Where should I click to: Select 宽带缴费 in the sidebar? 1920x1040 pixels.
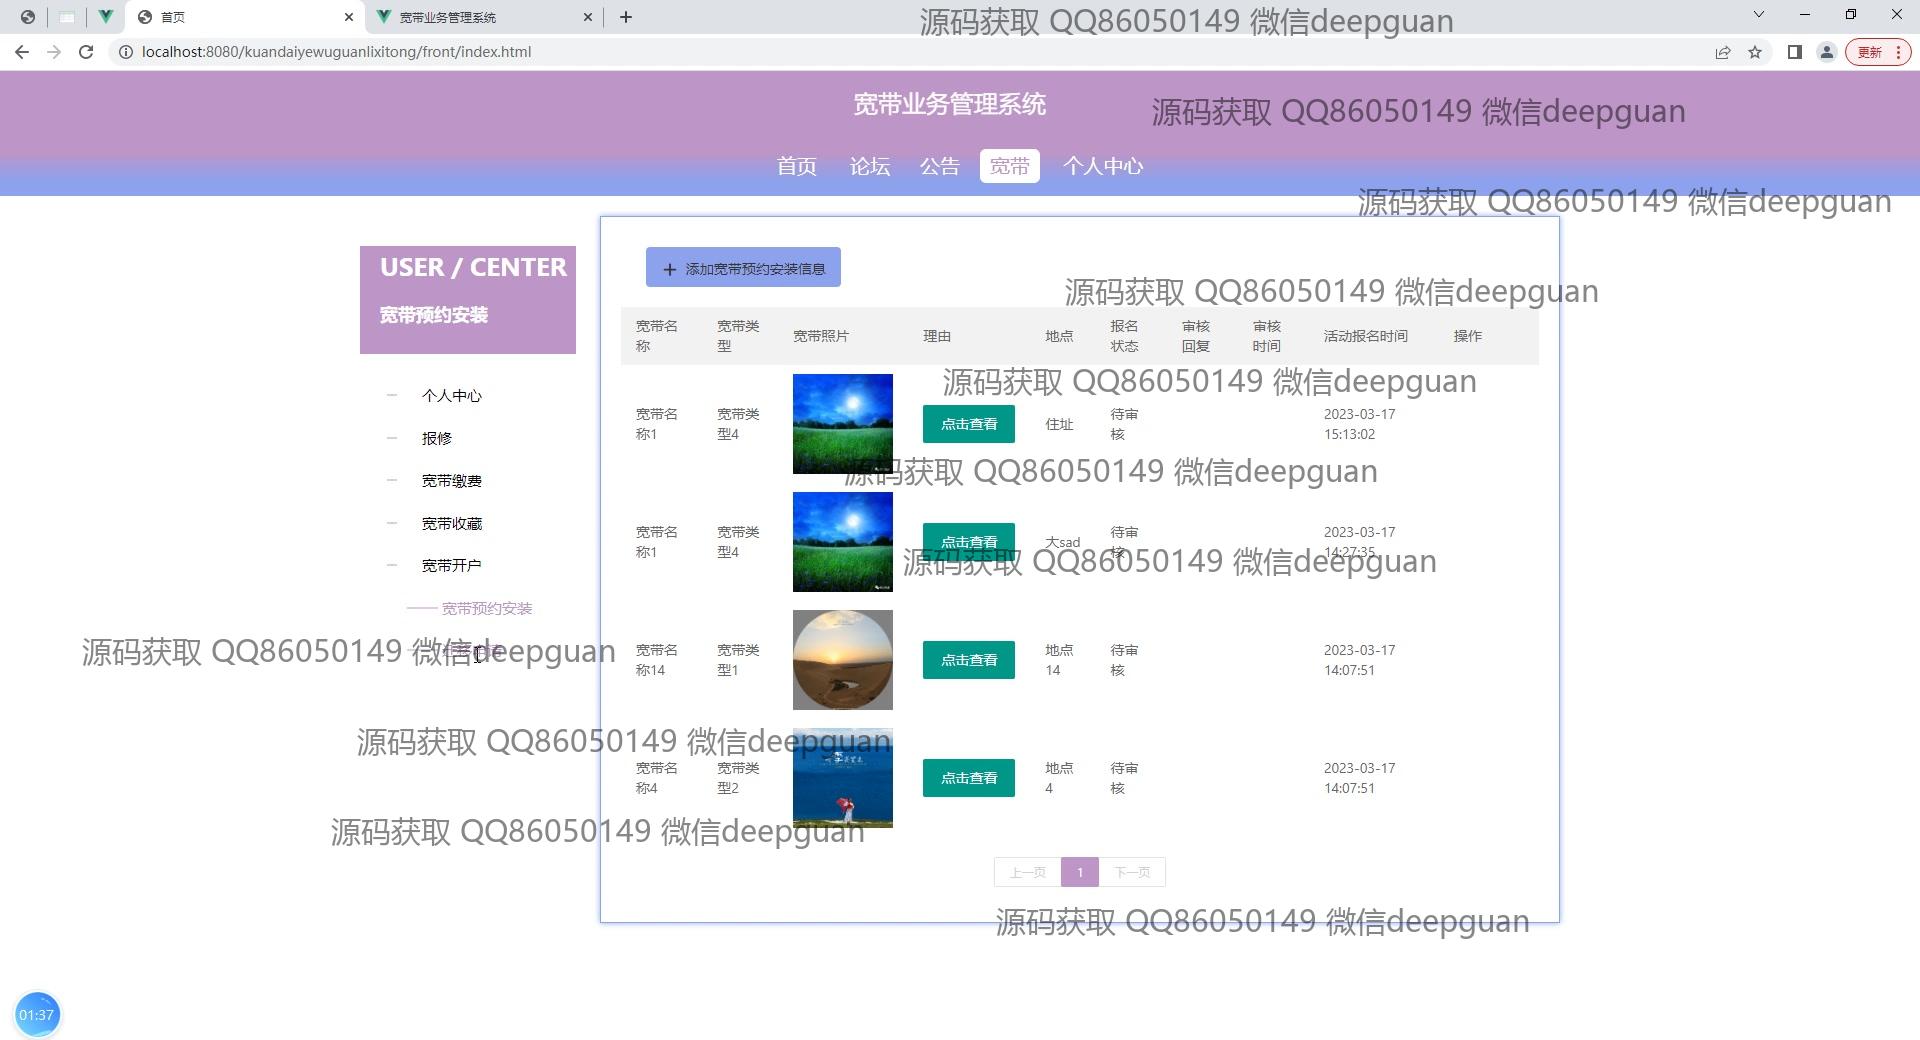point(451,481)
